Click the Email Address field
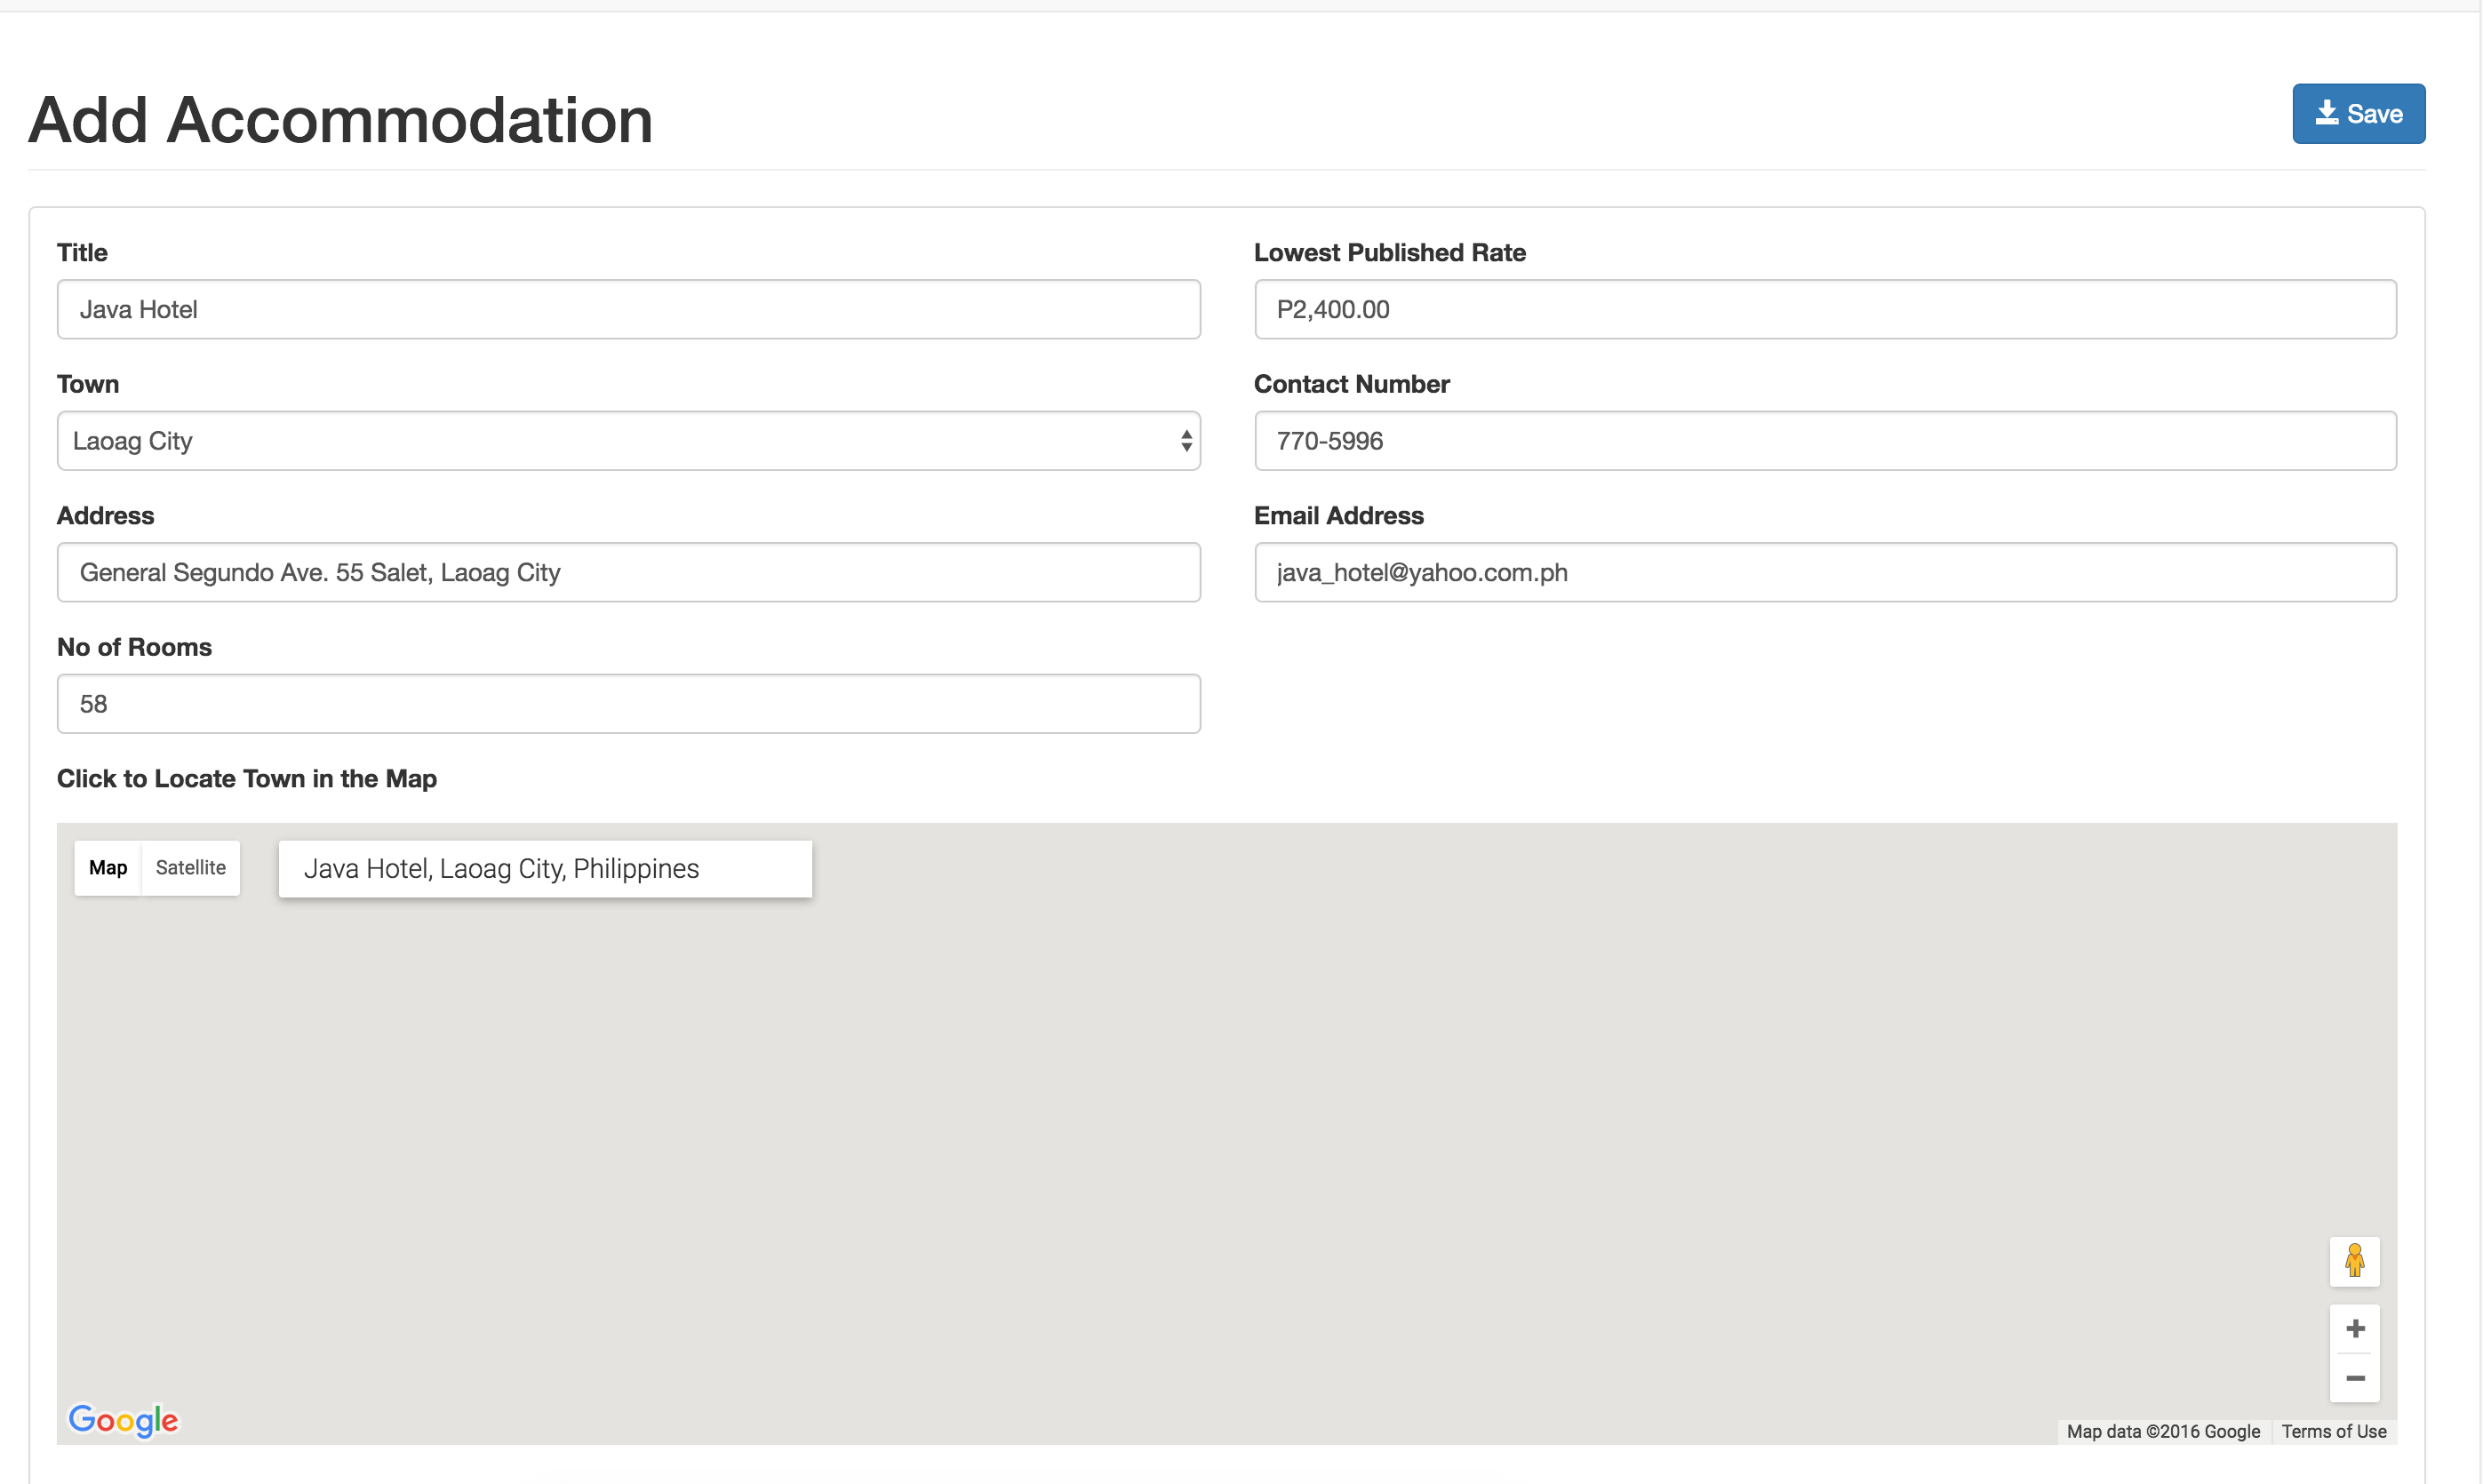Viewport: 2483px width, 1484px height. (1825, 572)
